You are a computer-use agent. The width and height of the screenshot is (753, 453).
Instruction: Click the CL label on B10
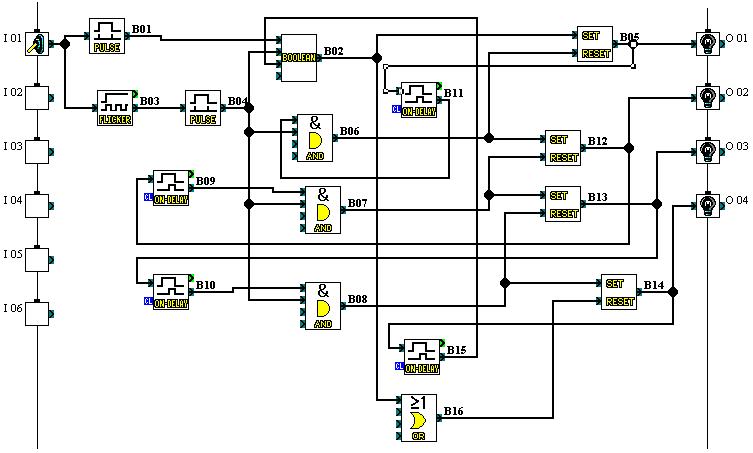[x=148, y=301]
